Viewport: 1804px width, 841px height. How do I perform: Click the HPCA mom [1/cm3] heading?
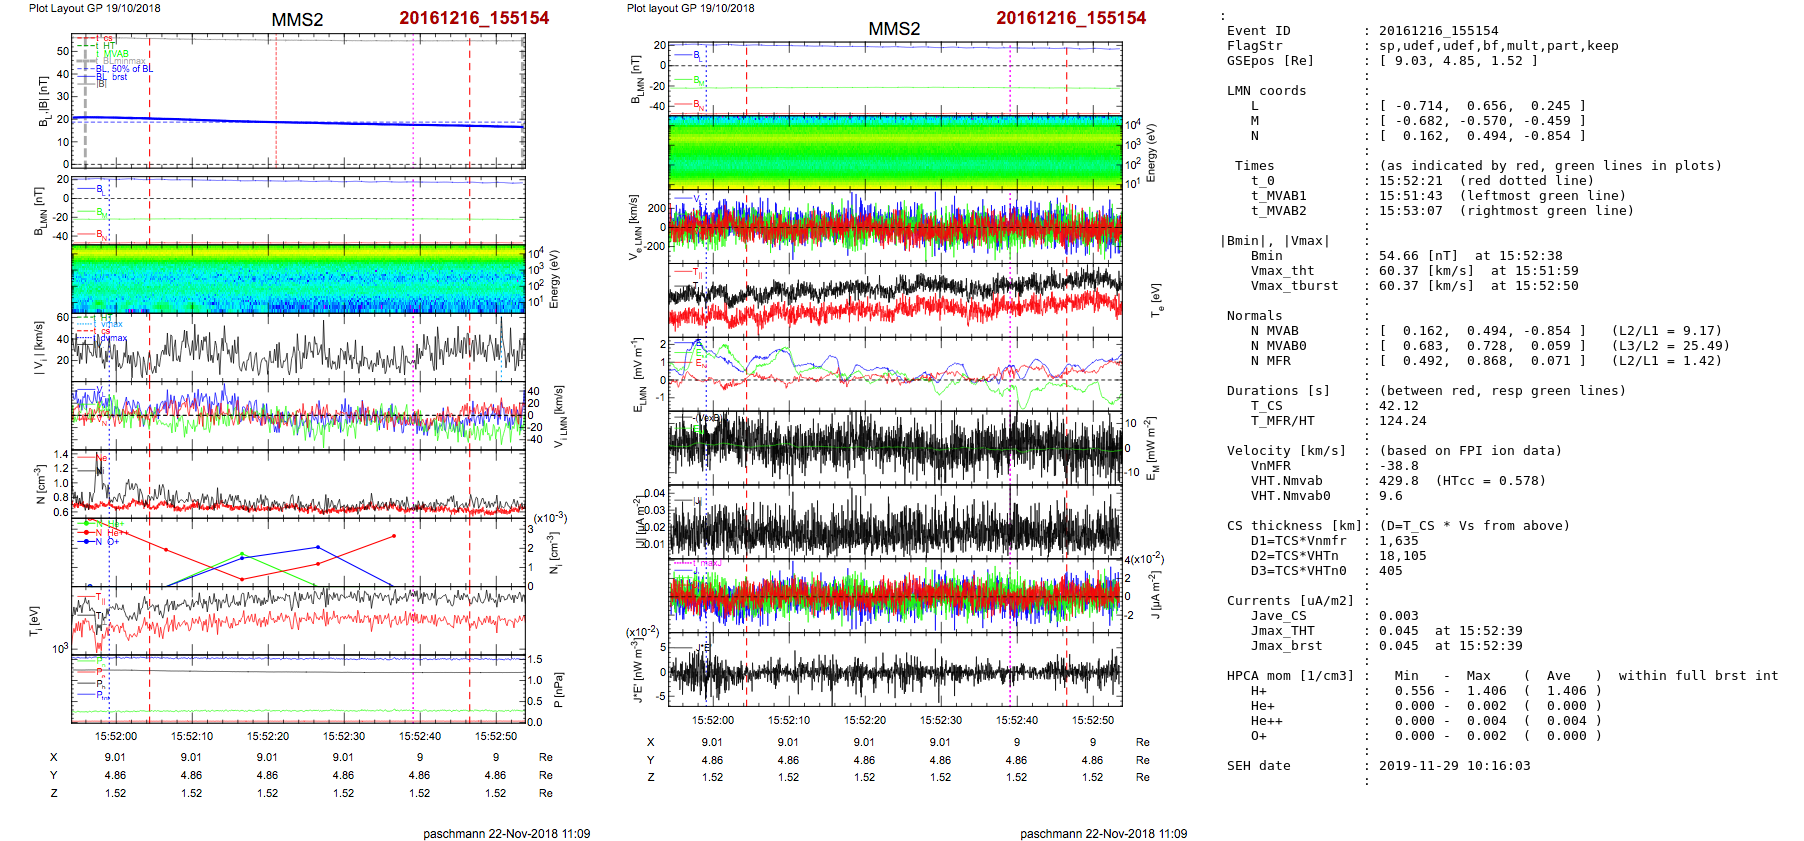pyautogui.click(x=1290, y=676)
